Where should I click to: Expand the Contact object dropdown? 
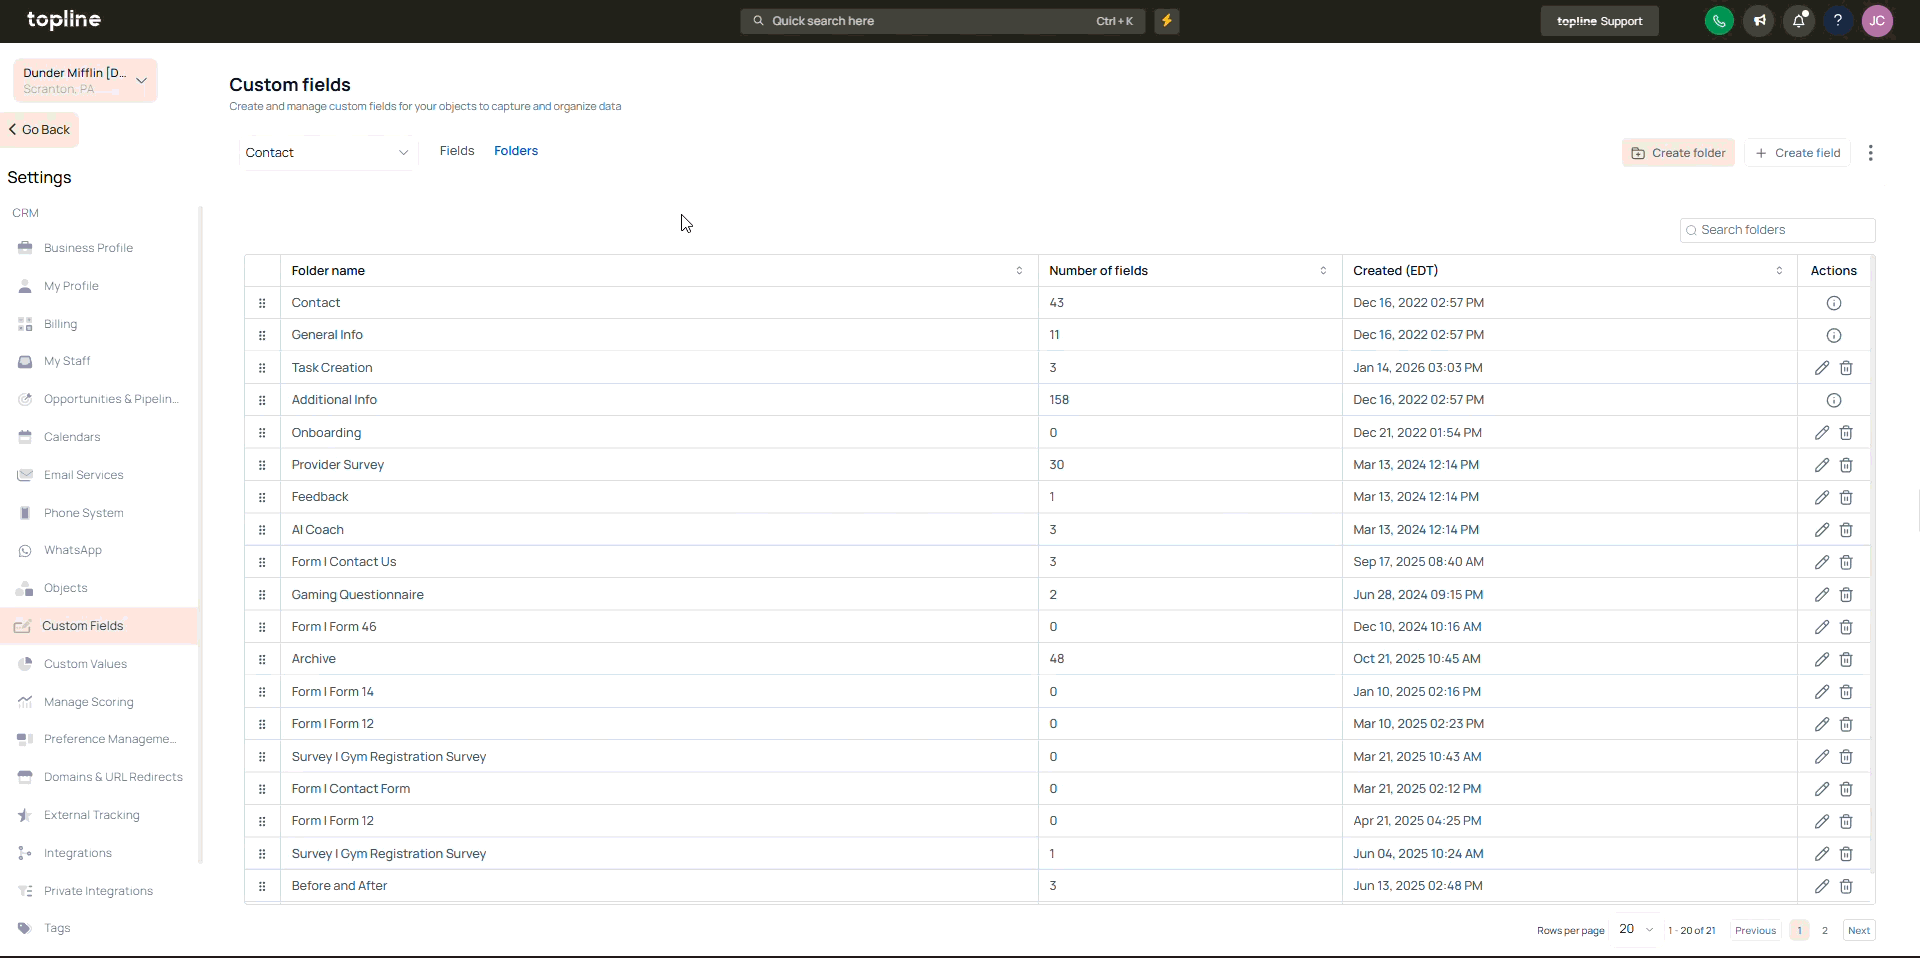click(x=327, y=153)
